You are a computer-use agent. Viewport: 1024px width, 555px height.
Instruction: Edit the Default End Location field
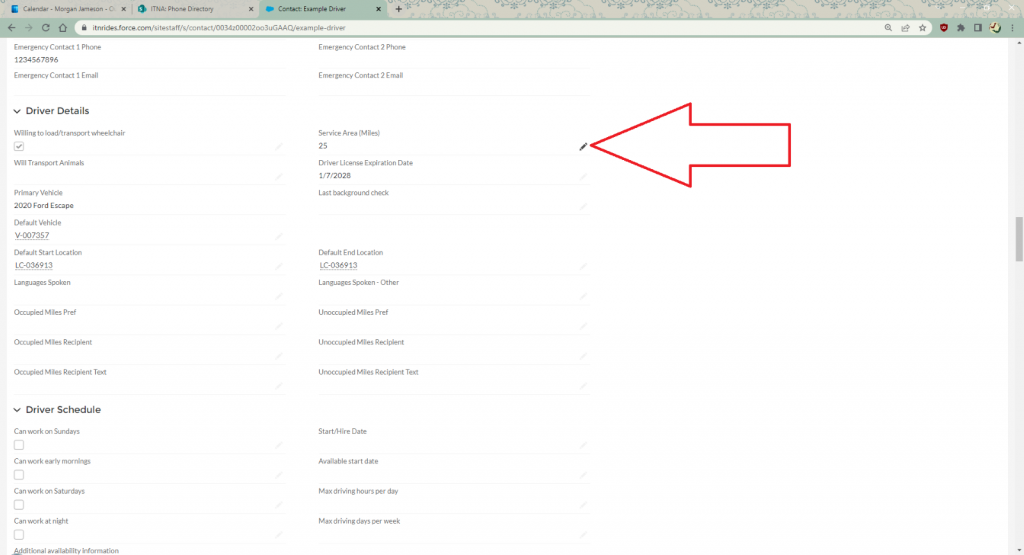pos(584,266)
